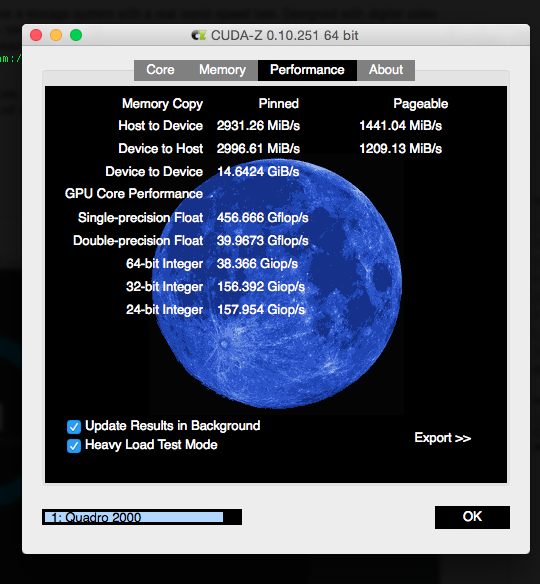
Task: Click the Memory Copy heading
Action: click(x=162, y=104)
